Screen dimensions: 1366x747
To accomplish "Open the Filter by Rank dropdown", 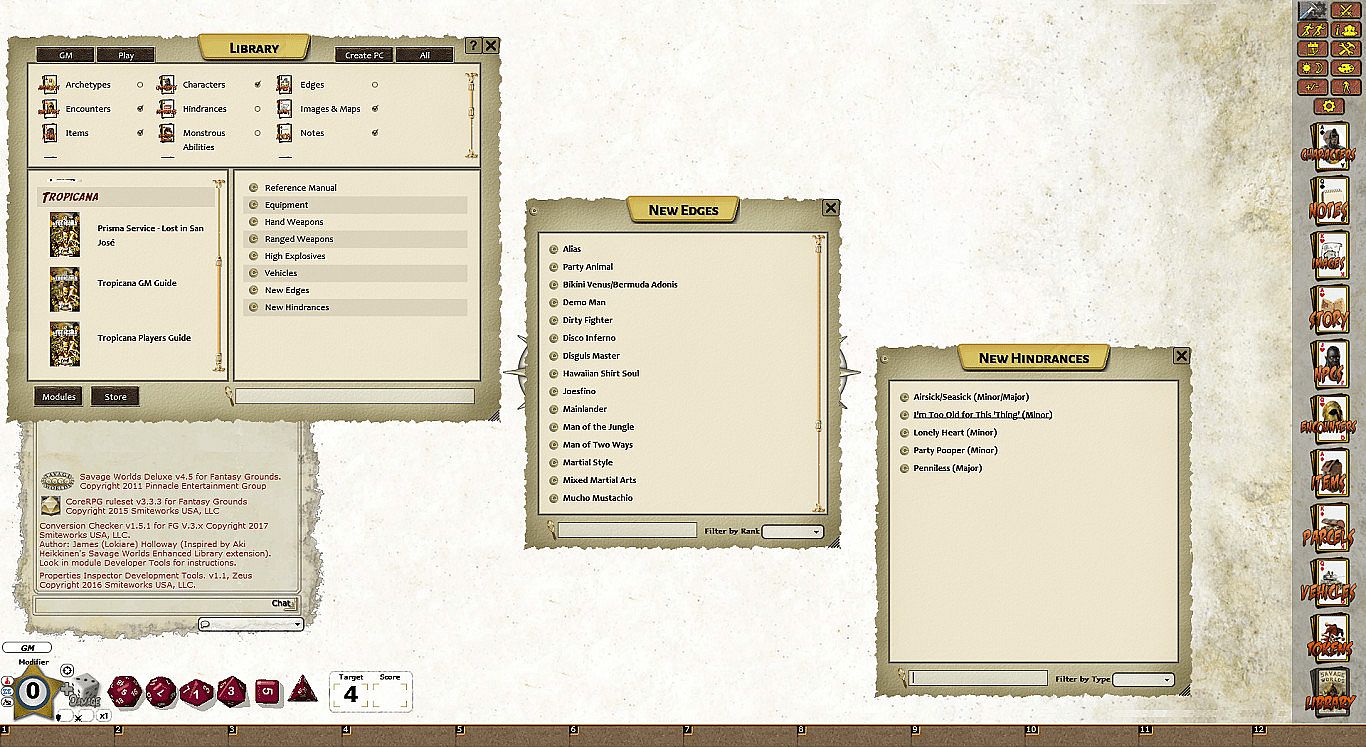I will coord(793,532).
